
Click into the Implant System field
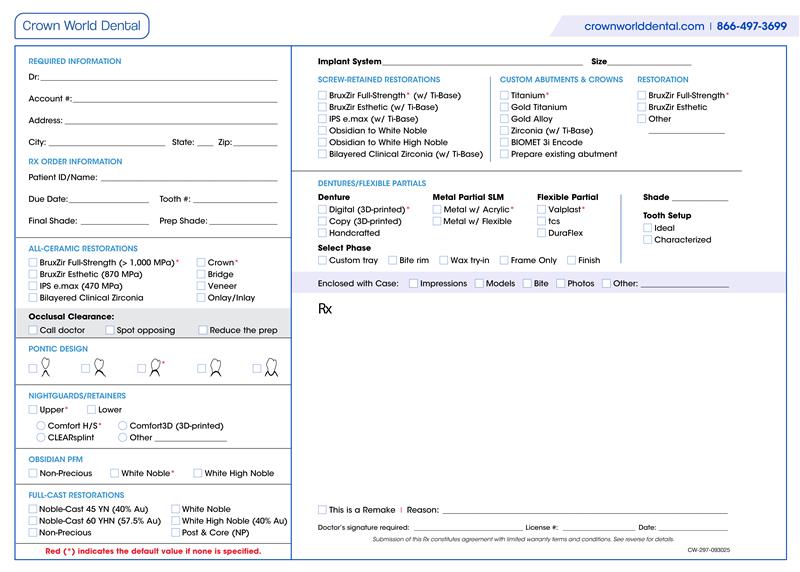tap(482, 62)
